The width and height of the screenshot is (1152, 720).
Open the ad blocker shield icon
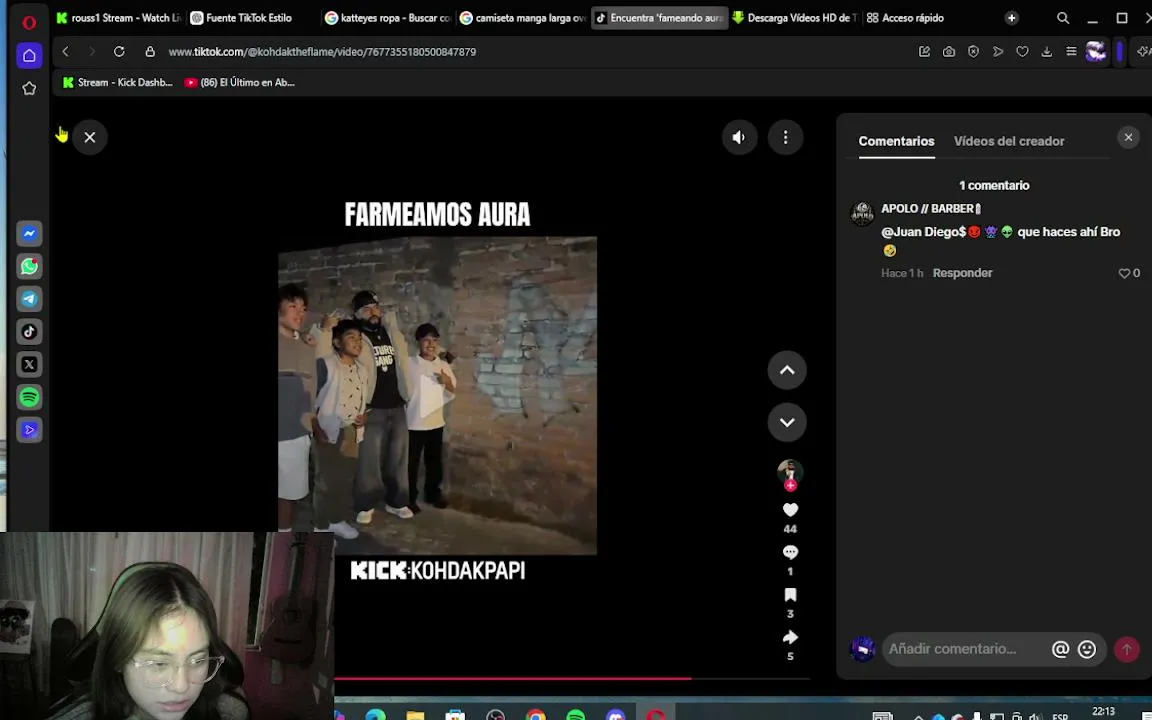pyautogui.click(x=973, y=51)
